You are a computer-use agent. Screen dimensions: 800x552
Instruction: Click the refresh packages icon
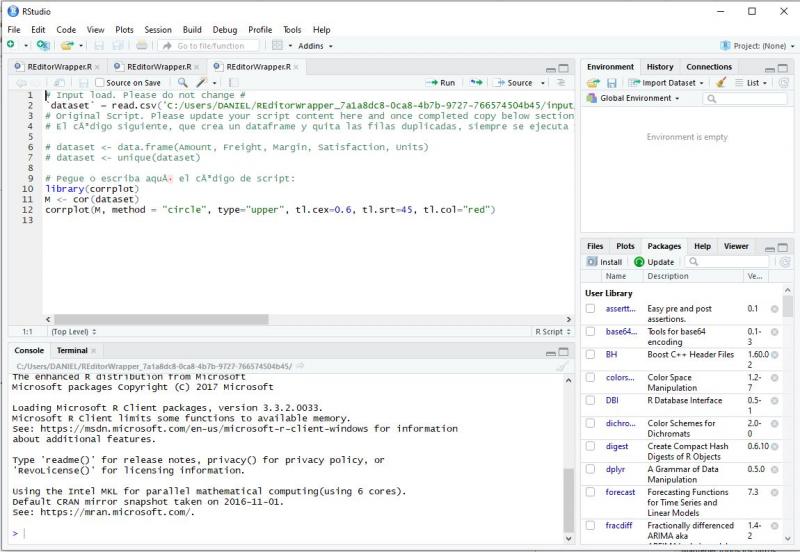pyautogui.click(x=785, y=262)
